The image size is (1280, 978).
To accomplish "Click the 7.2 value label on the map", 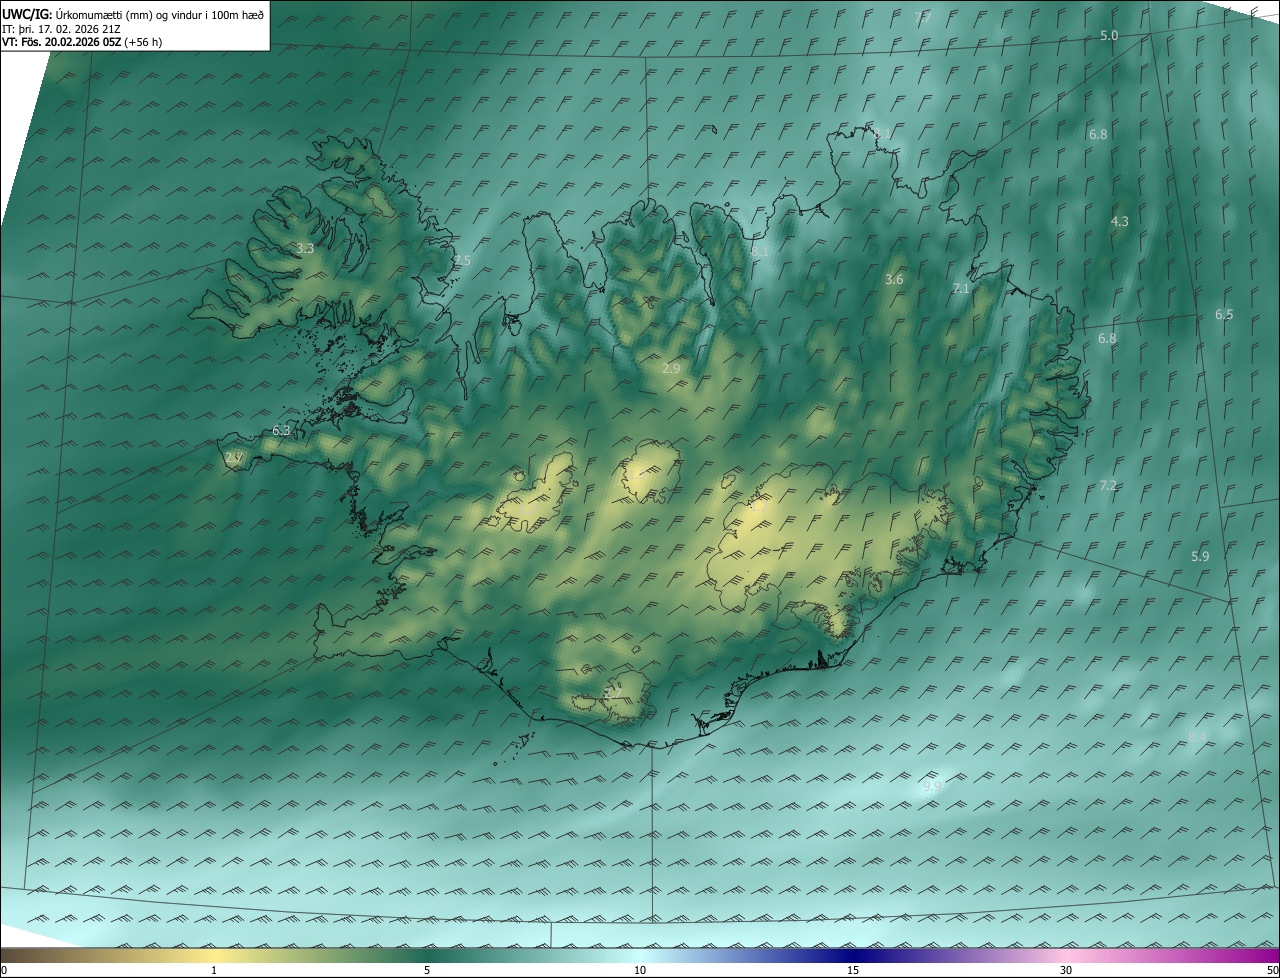I will coord(1108,485).
